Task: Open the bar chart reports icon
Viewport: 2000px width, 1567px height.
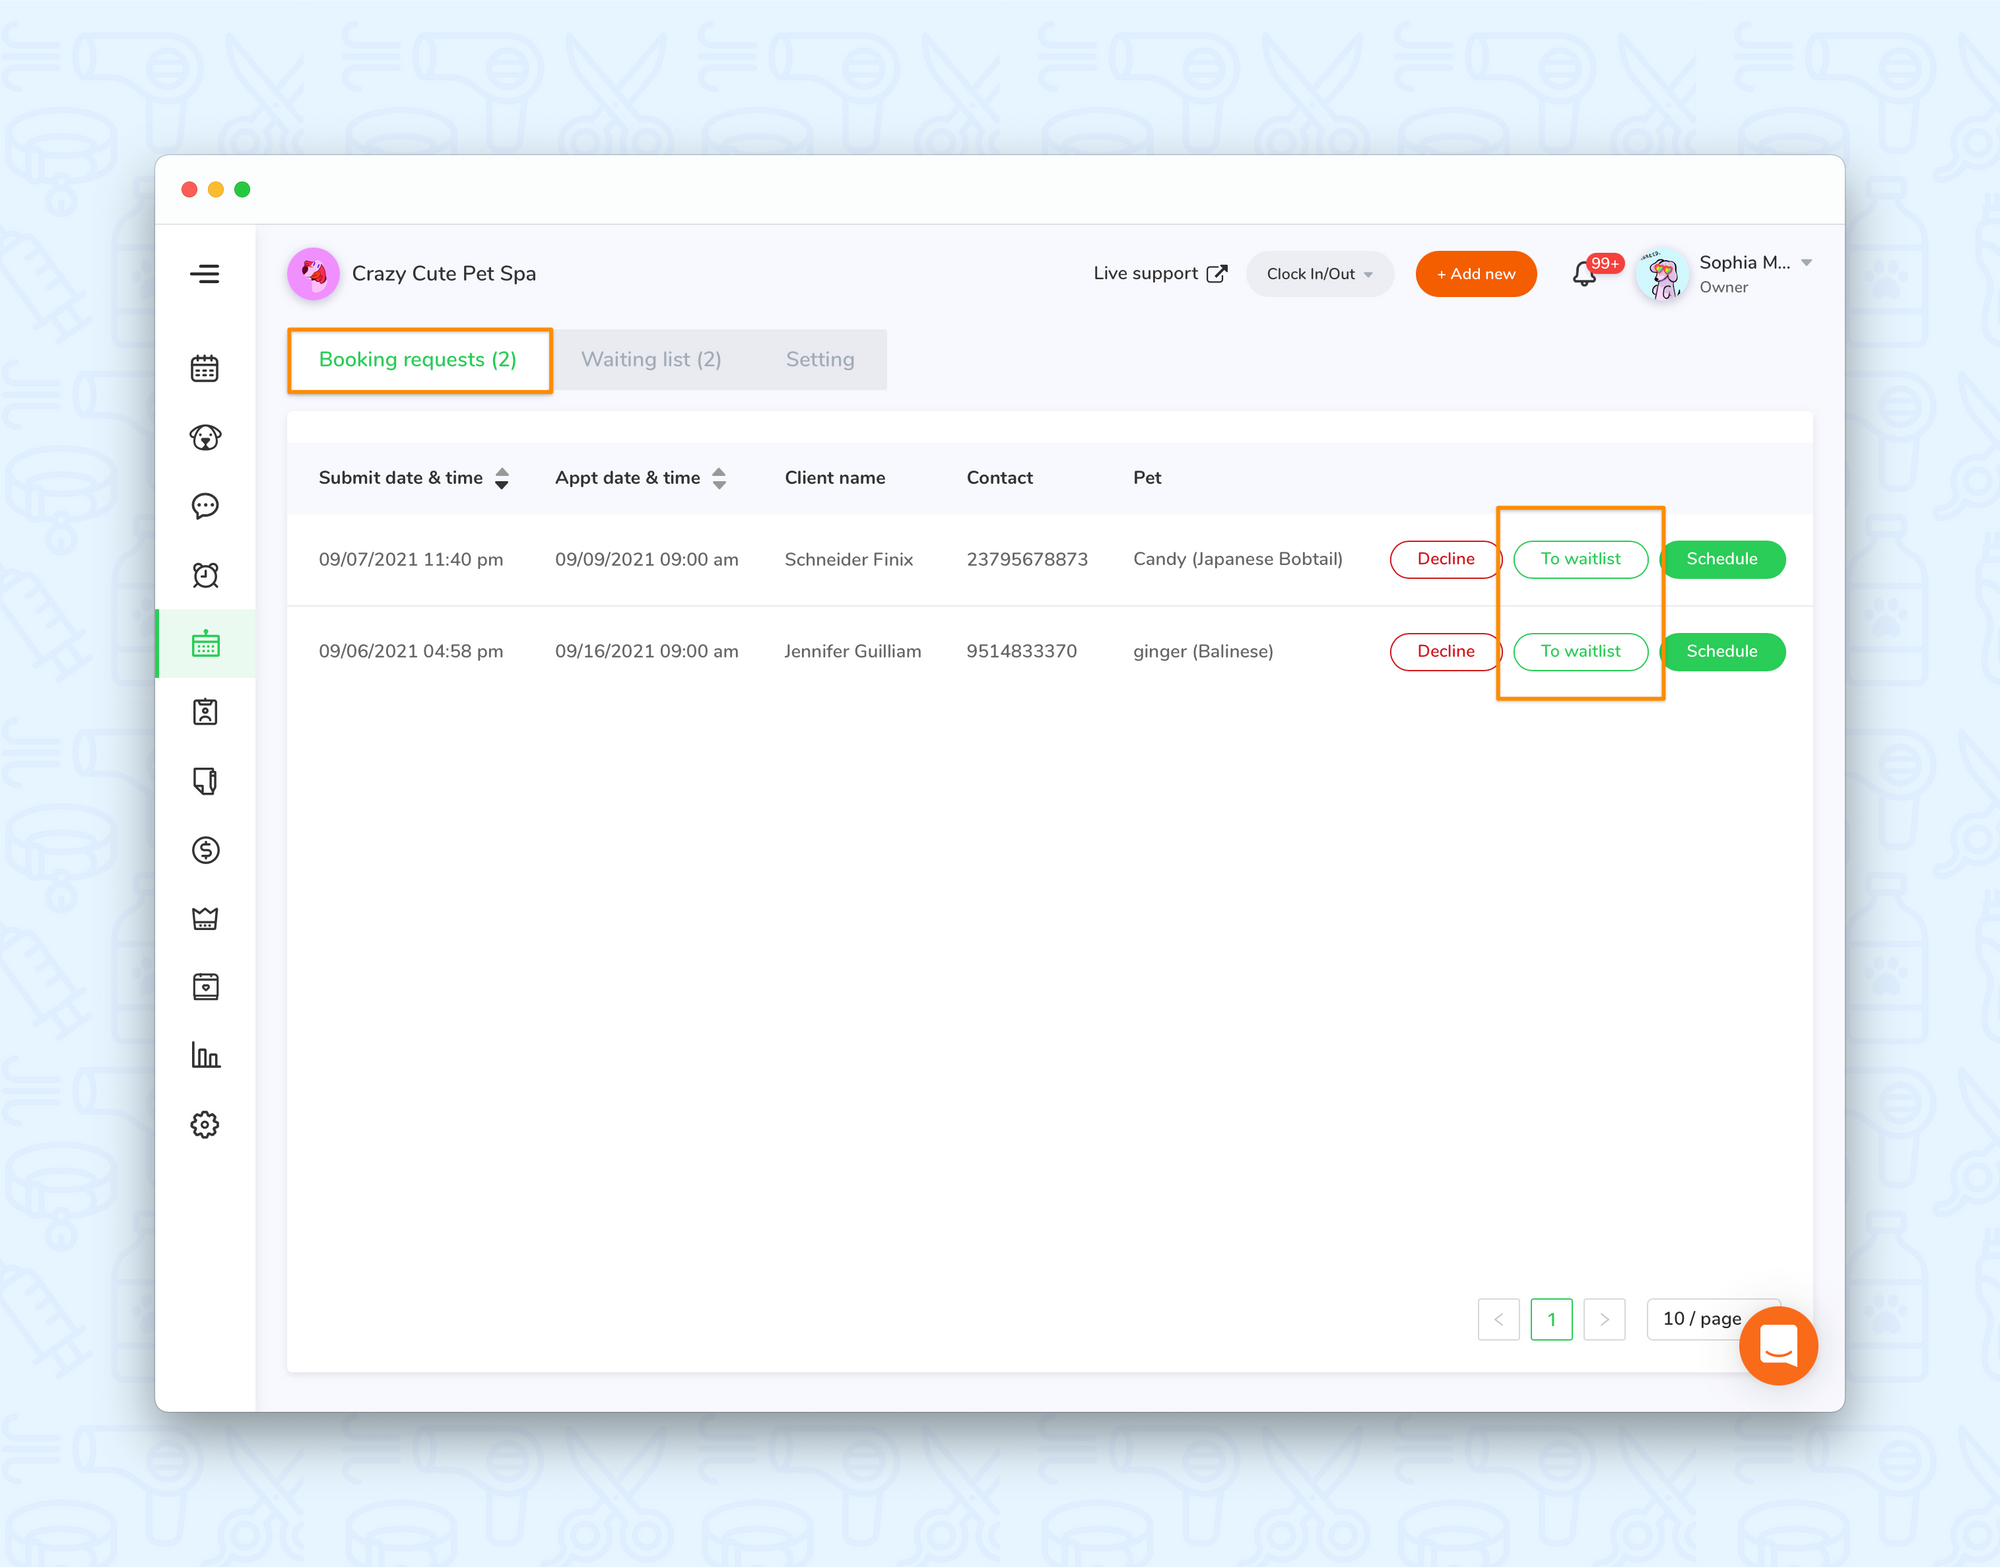Action: [205, 1055]
